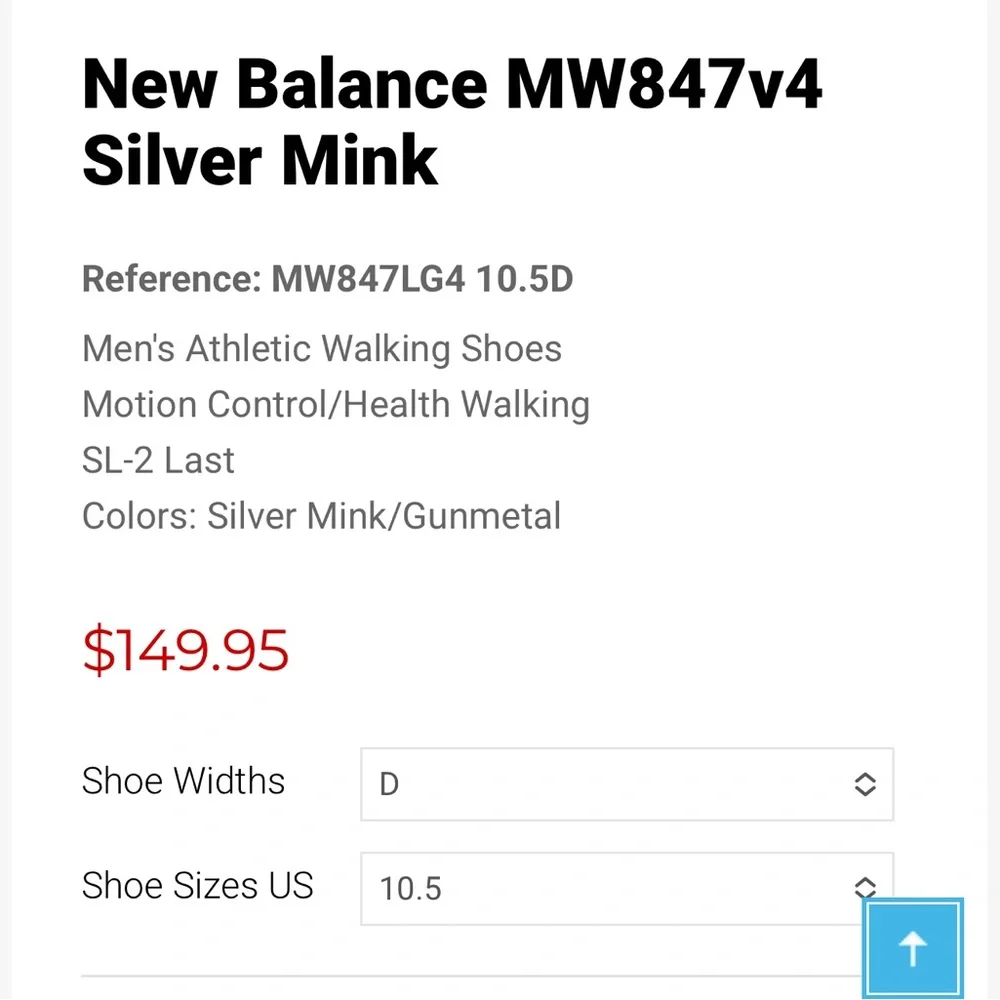Select the up-down selector on width field
This screenshot has width=1000, height=1000.
click(x=864, y=785)
